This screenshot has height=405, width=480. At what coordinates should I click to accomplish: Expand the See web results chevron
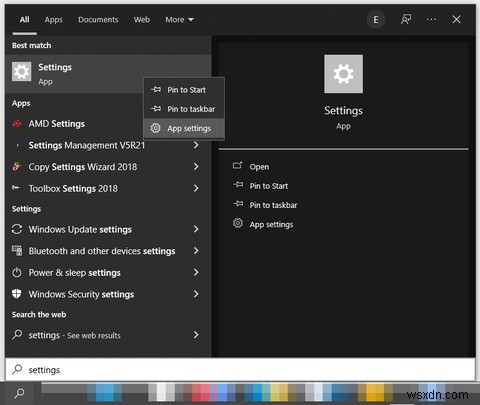pos(196,335)
